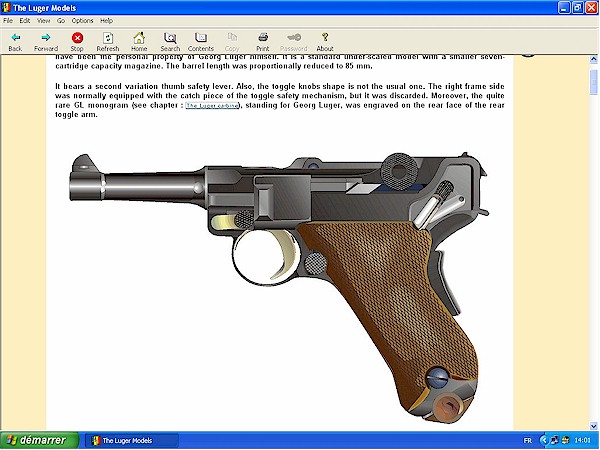Image resolution: width=600 pixels, height=450 pixels.
Task: Open the File menu
Action: 8,21
